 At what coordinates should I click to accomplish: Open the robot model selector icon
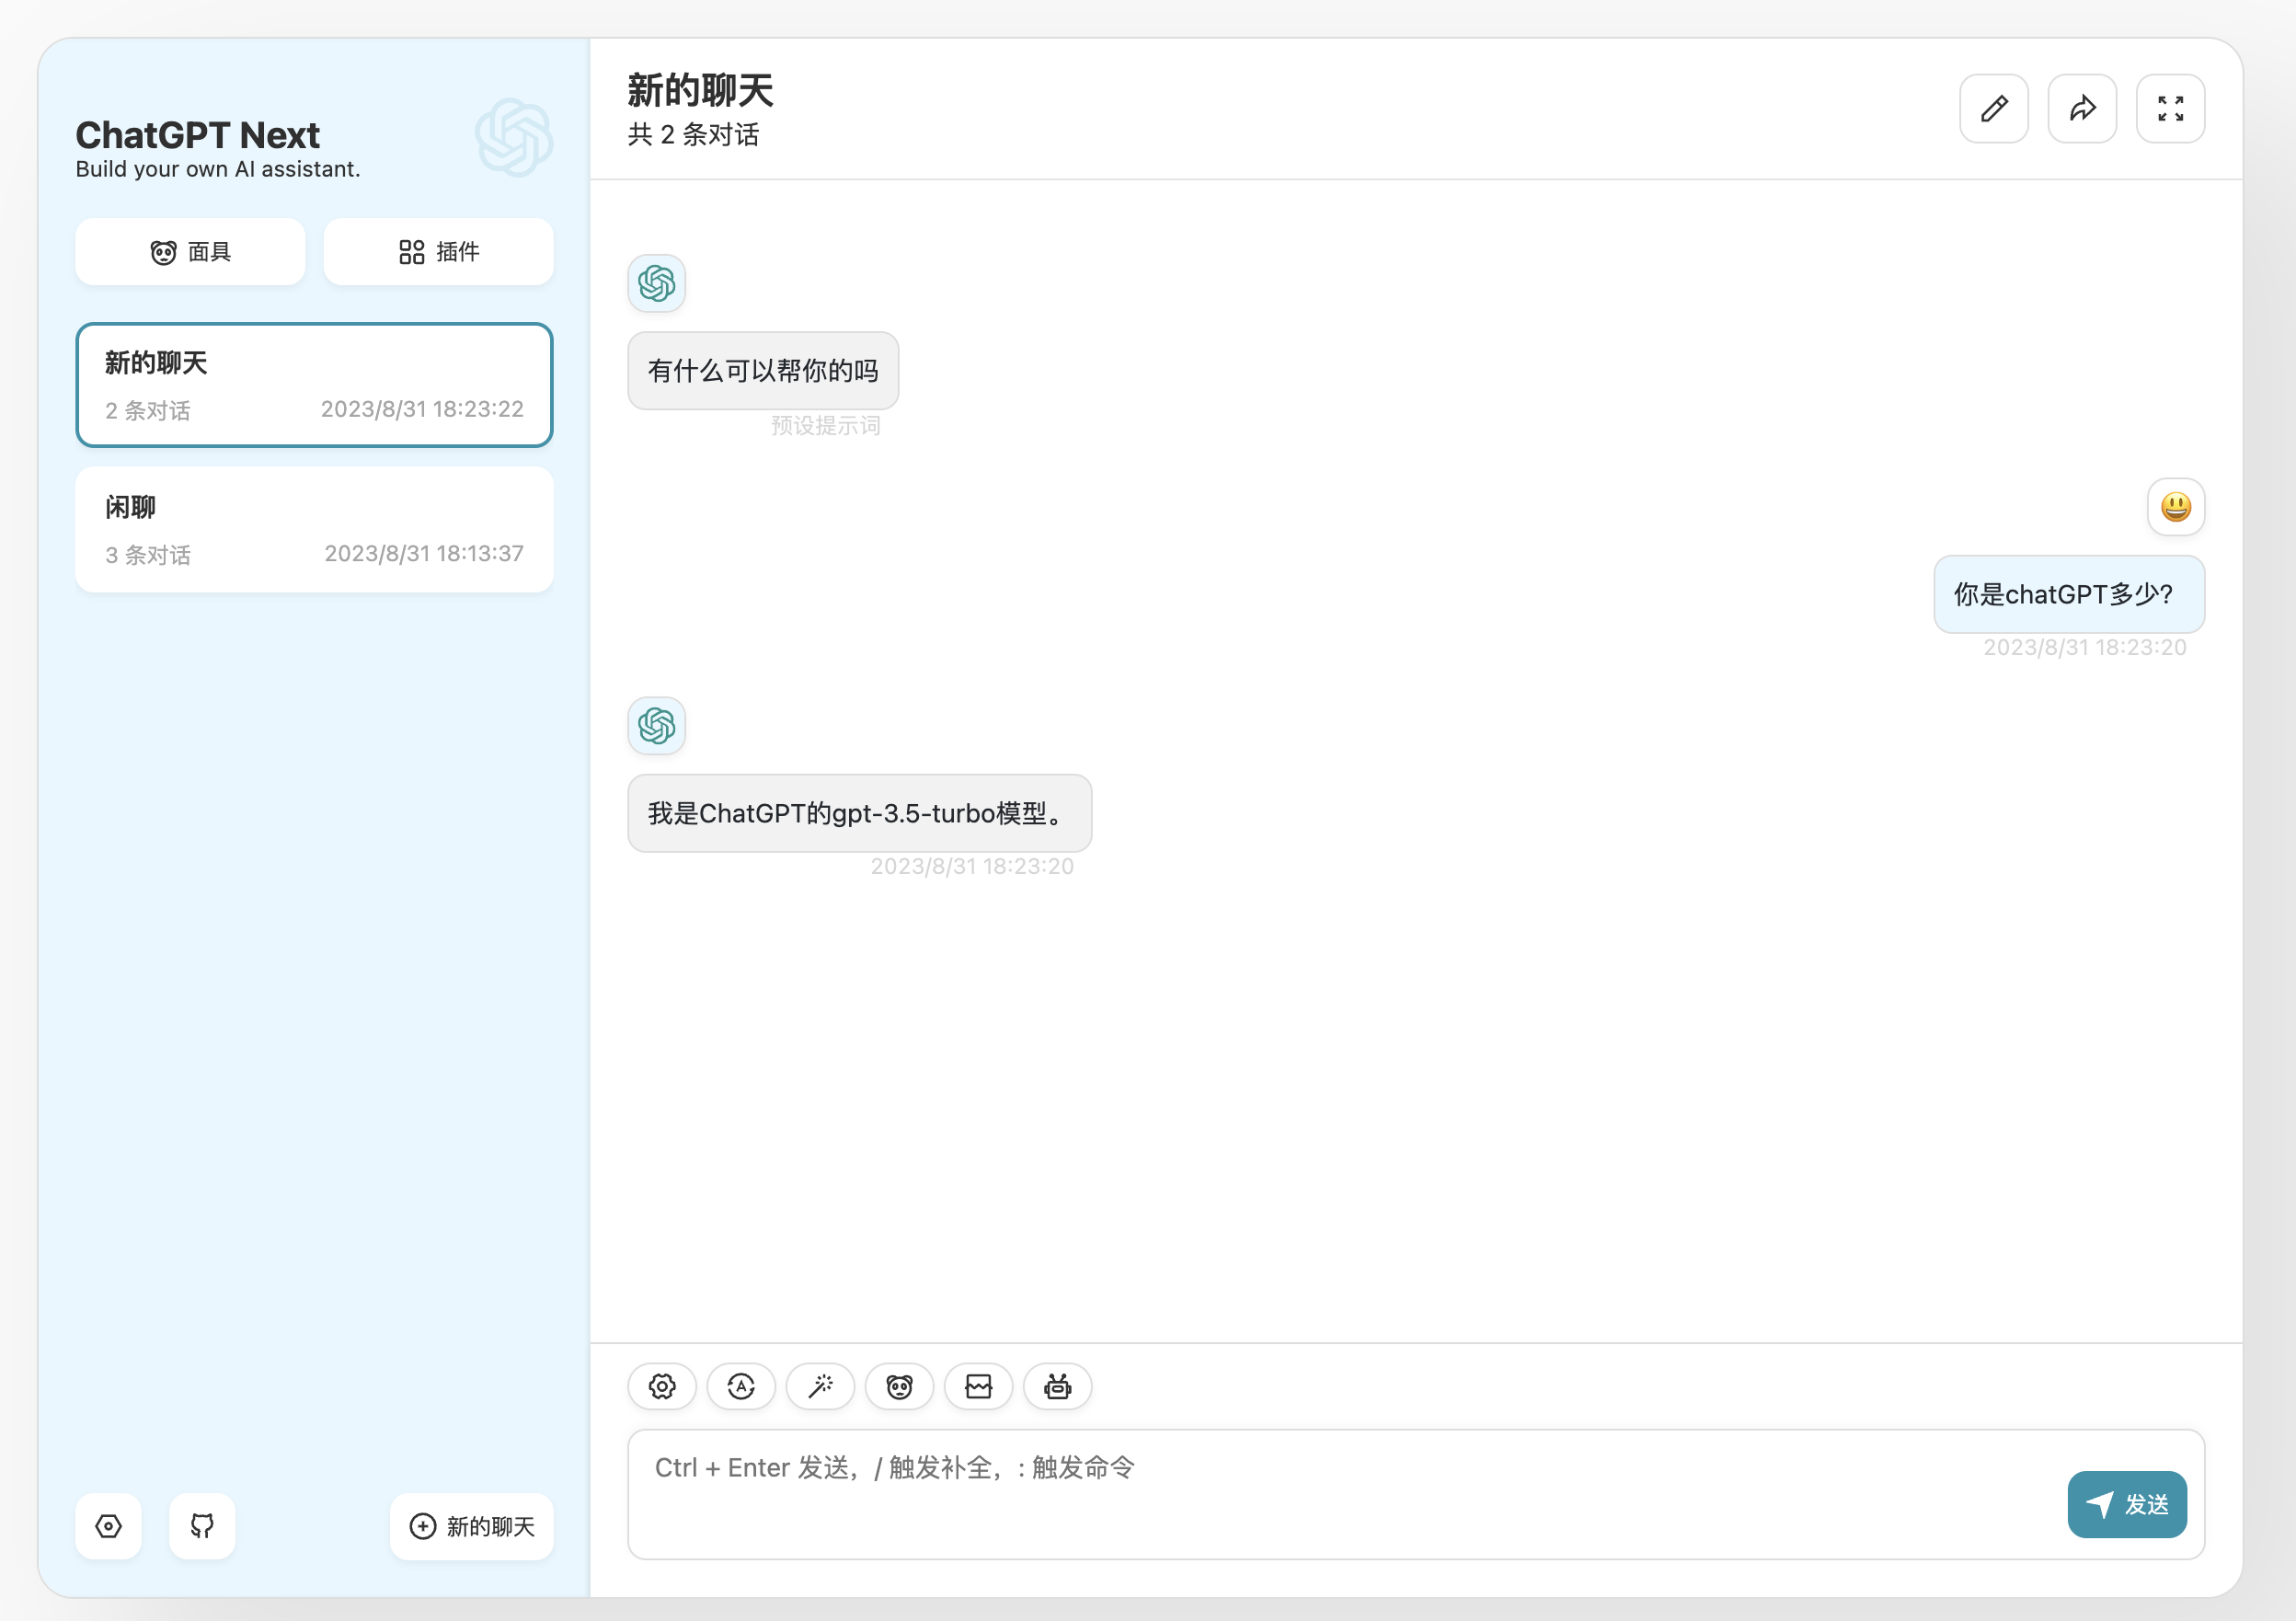(1057, 1386)
